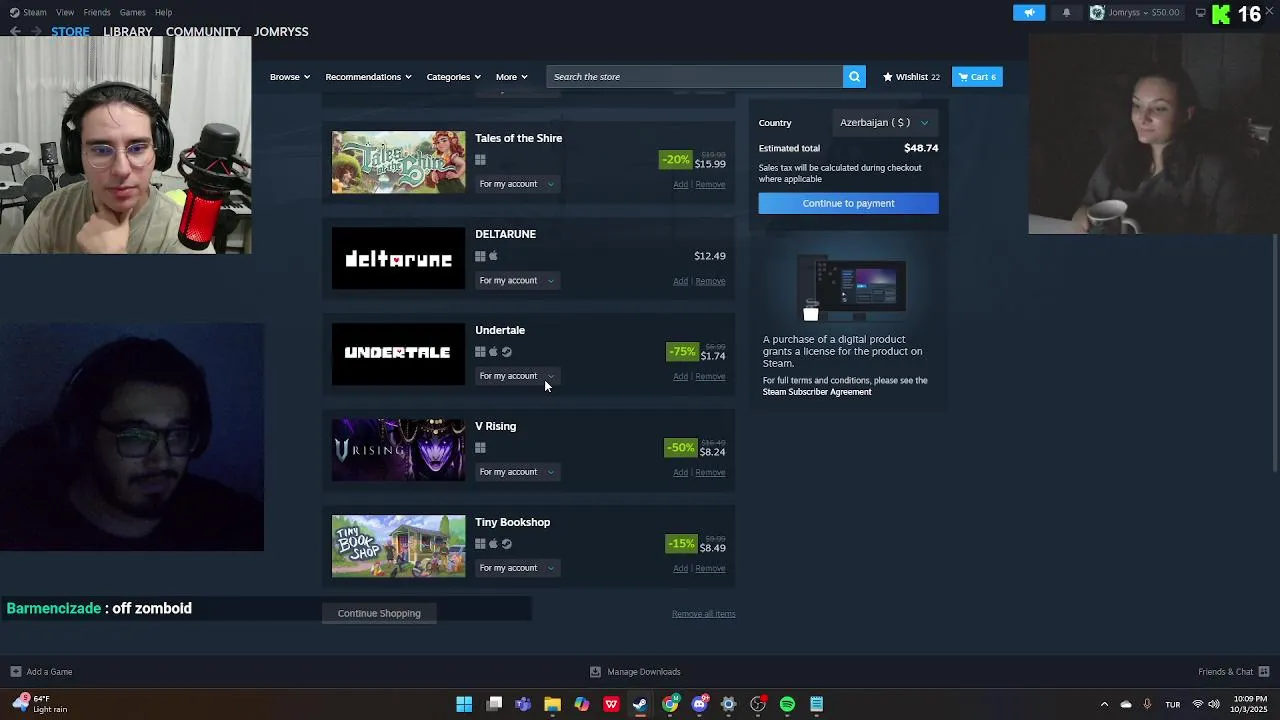Image resolution: width=1280 pixels, height=720 pixels.
Task: Show hidden tray icons chevron
Action: coord(1104,704)
